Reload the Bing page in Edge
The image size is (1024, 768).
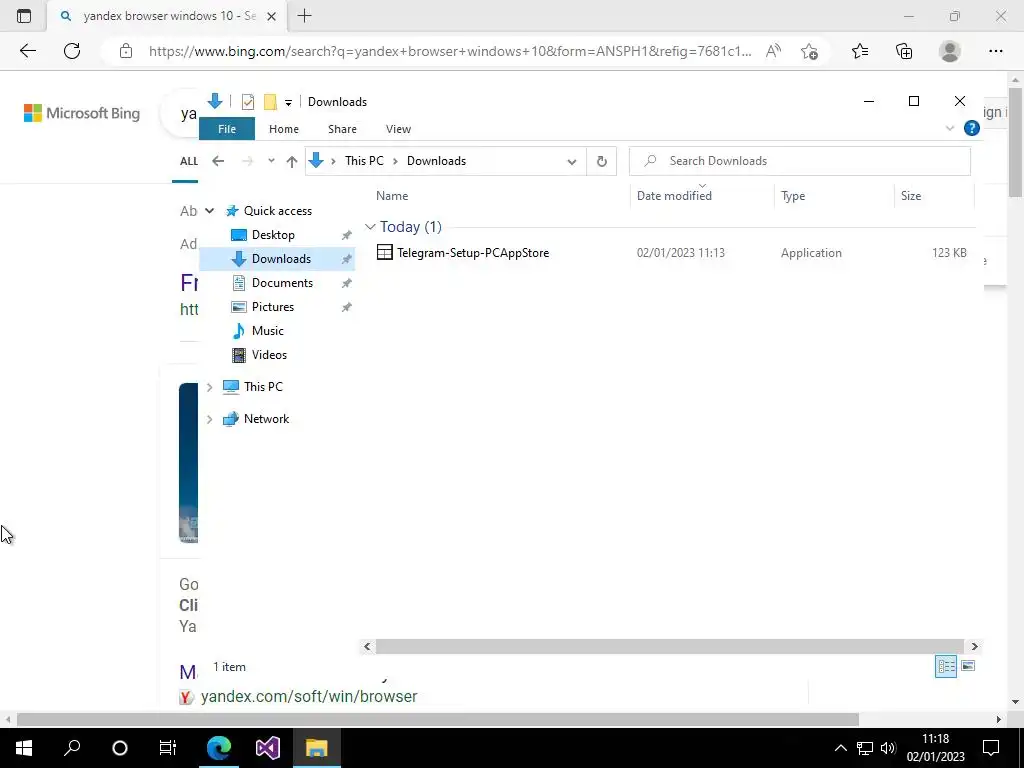tap(72, 51)
